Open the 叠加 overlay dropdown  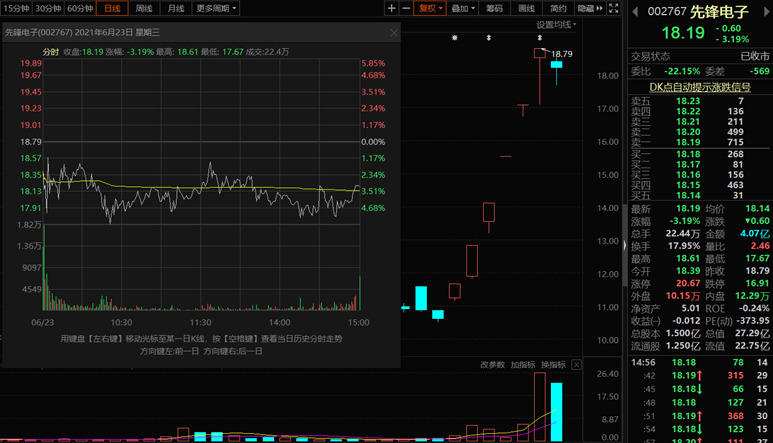coord(463,8)
